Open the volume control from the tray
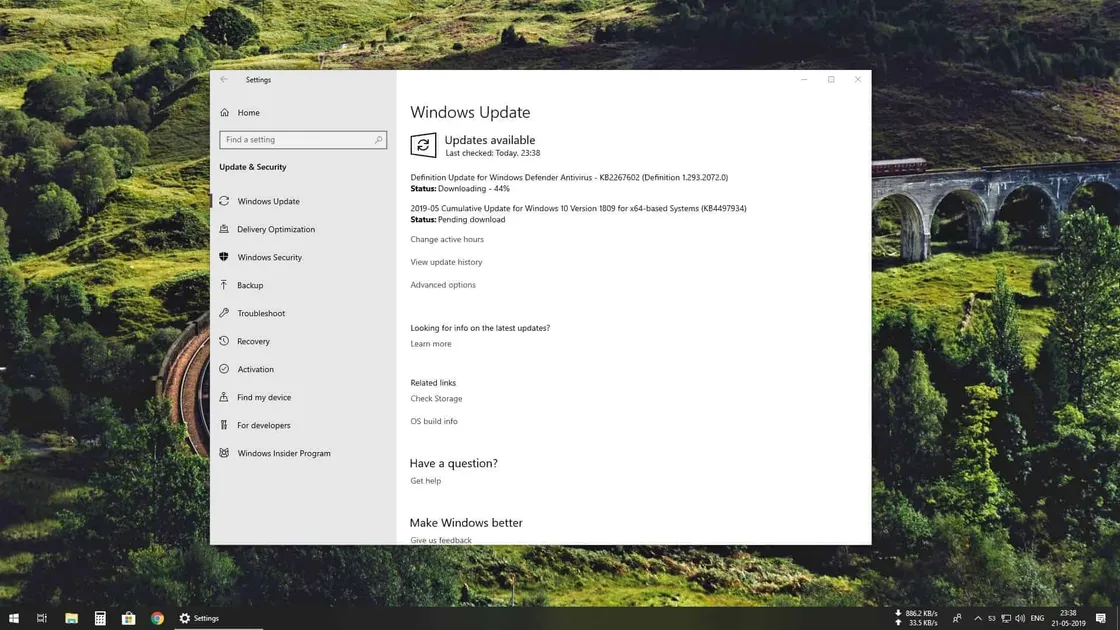 click(x=1021, y=618)
